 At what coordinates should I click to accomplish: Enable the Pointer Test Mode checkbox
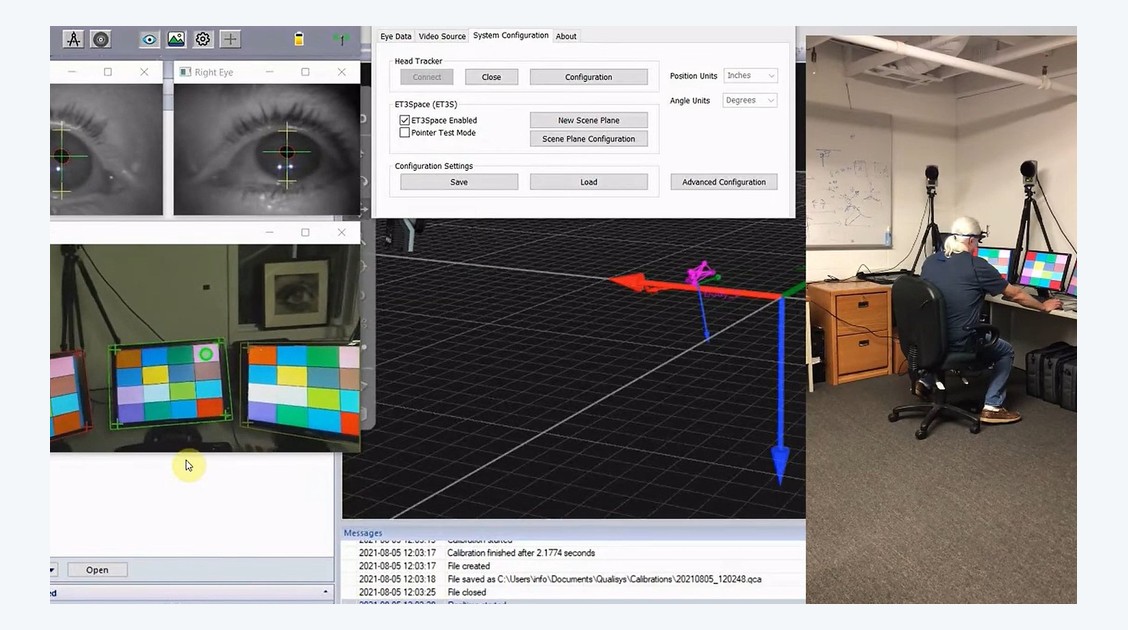pyautogui.click(x=404, y=132)
